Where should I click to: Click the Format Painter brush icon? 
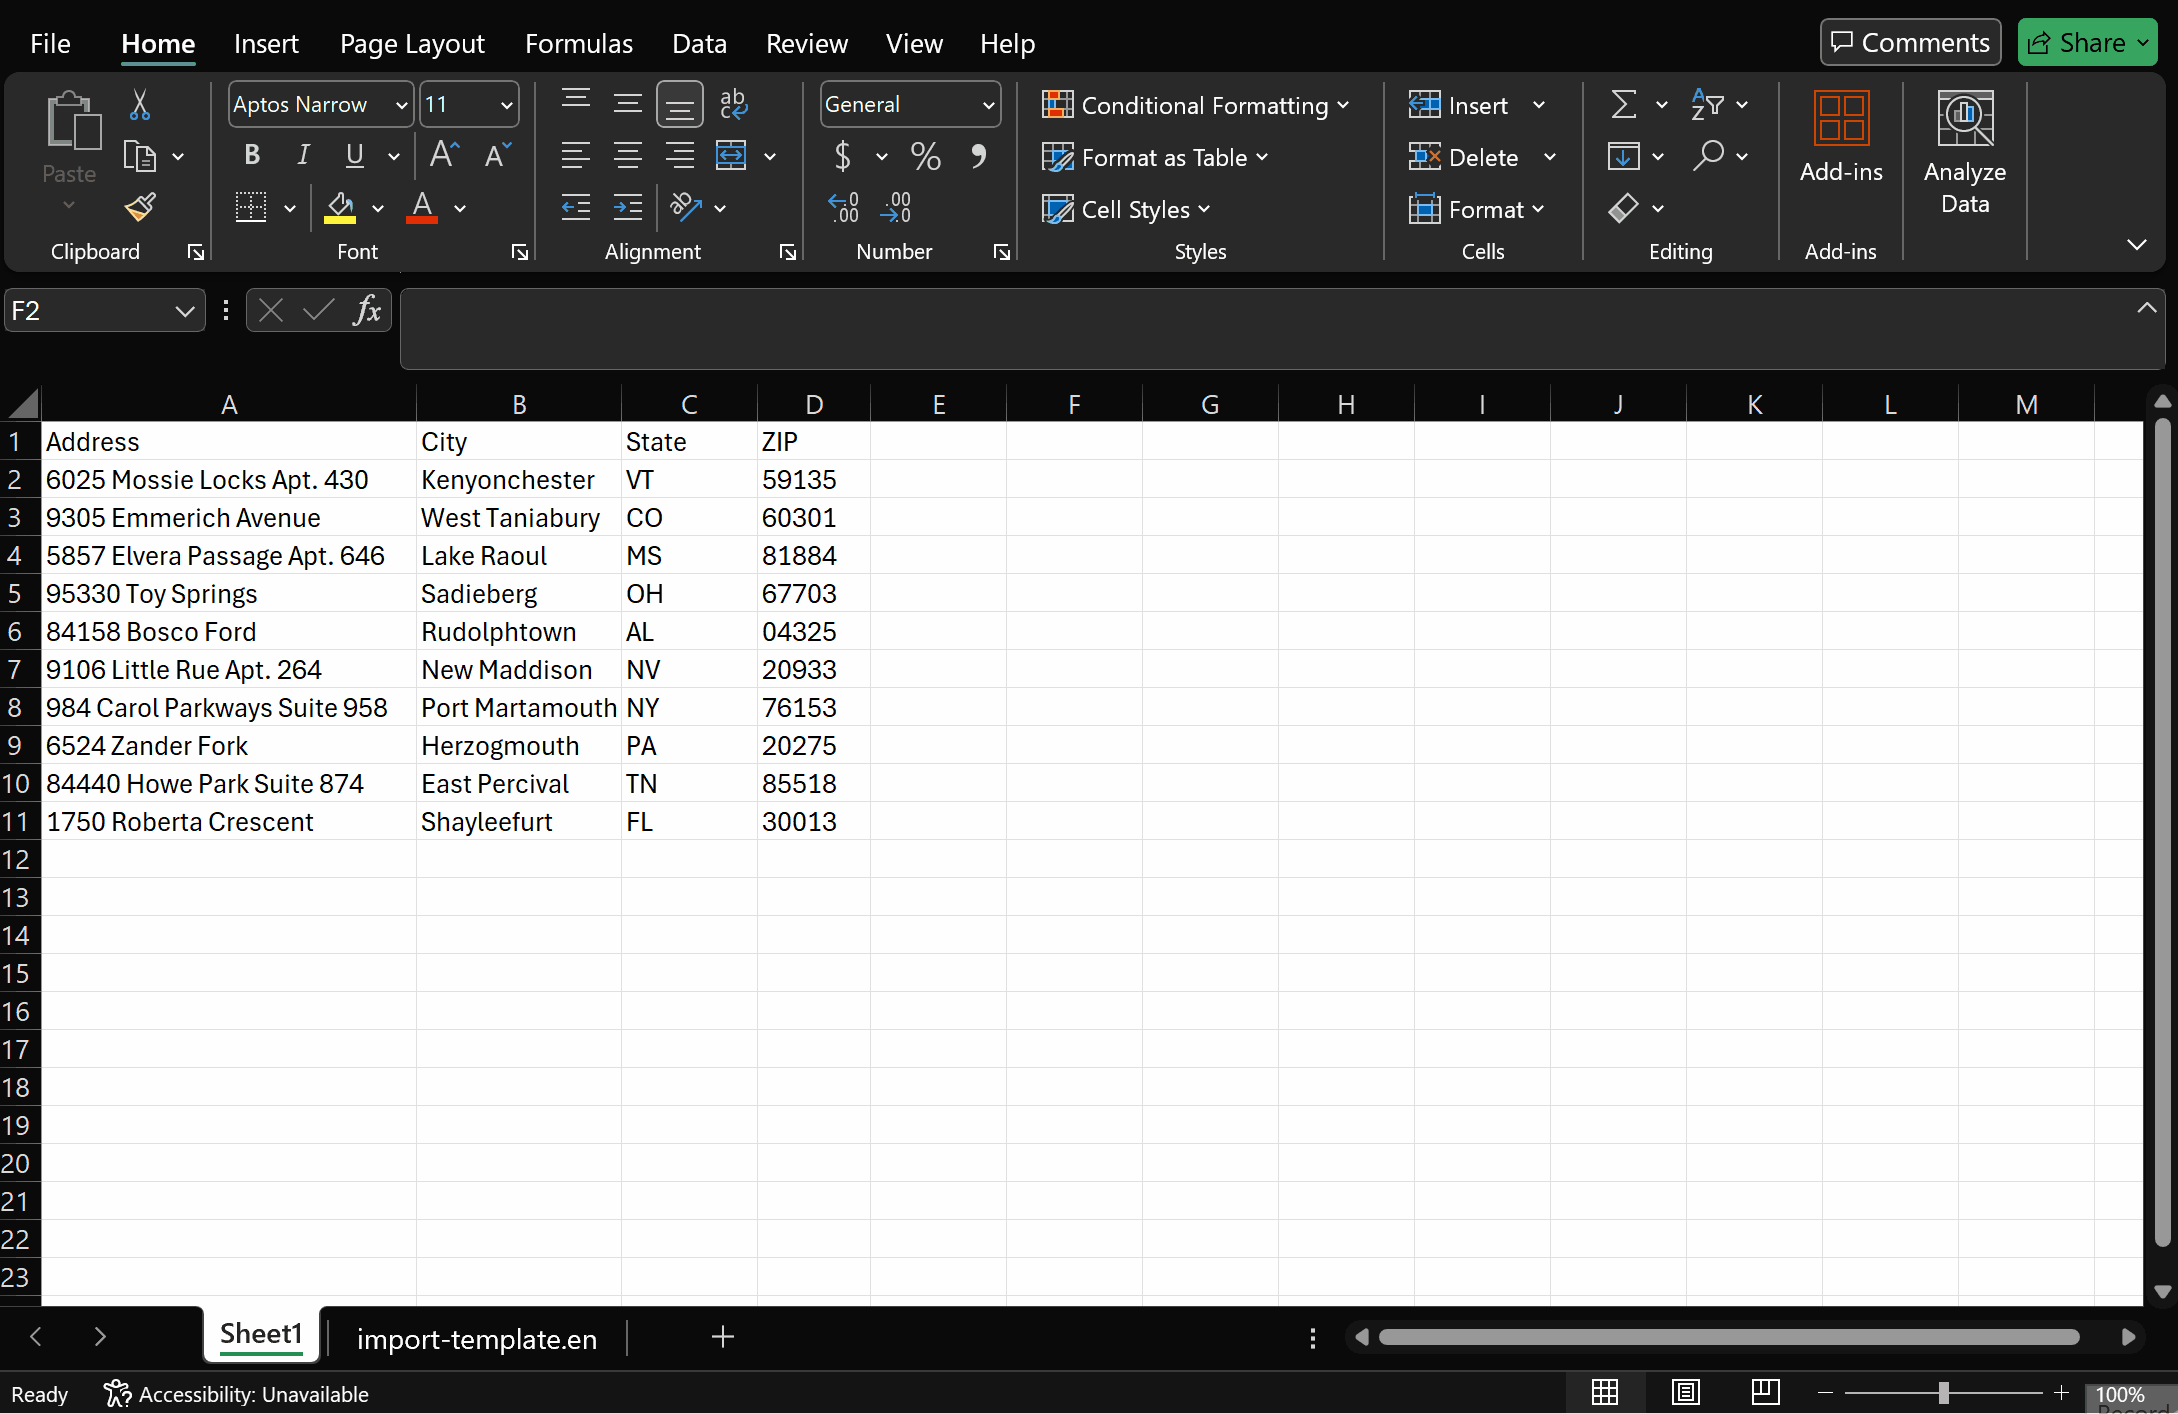click(x=140, y=207)
